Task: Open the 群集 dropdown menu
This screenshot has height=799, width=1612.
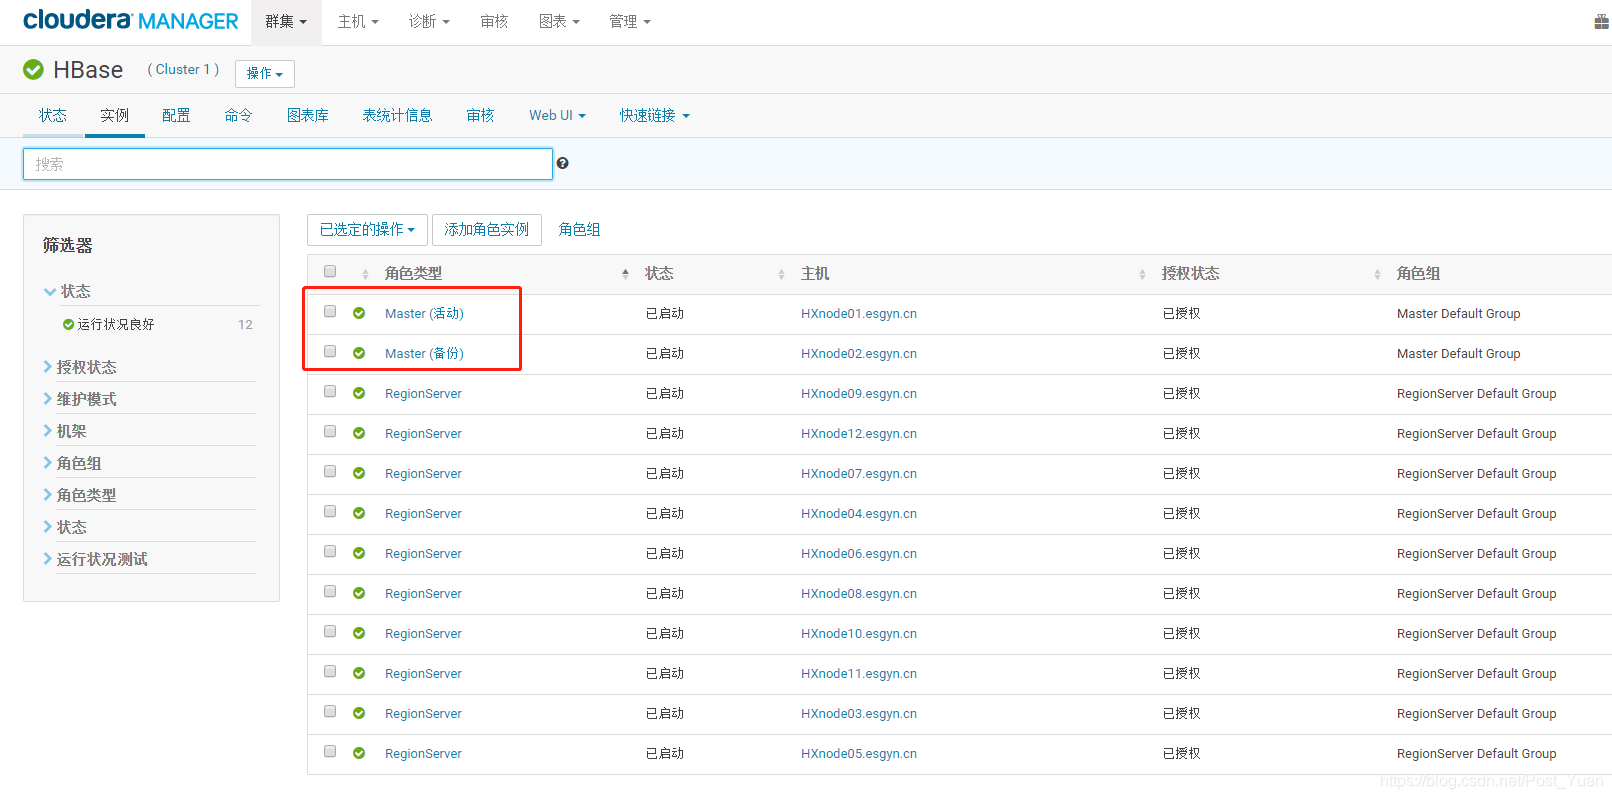Action: [286, 21]
